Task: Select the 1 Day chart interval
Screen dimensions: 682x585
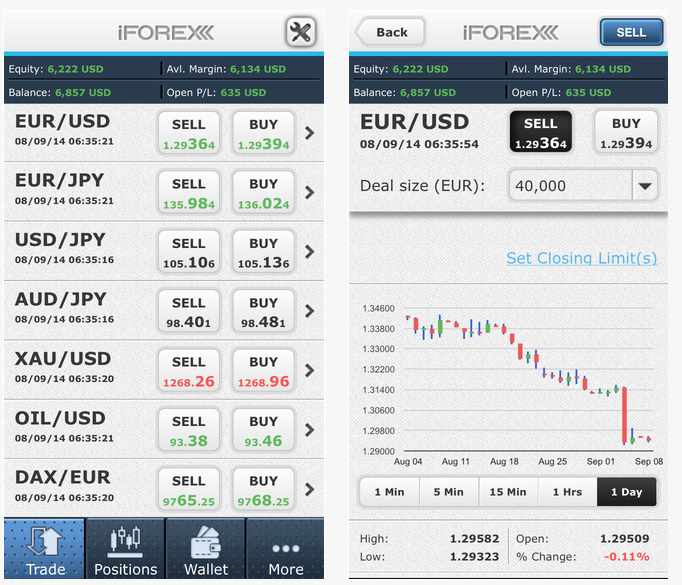Action: point(626,492)
